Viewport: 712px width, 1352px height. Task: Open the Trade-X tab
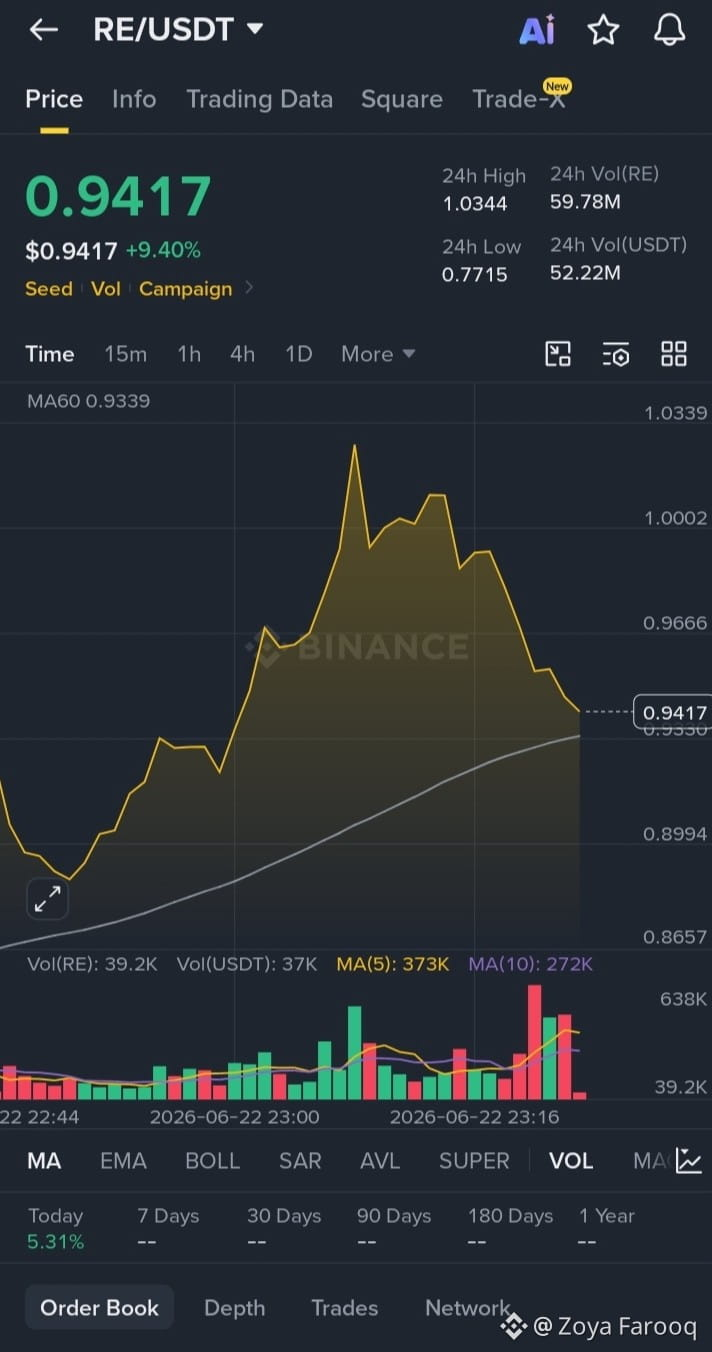point(519,99)
